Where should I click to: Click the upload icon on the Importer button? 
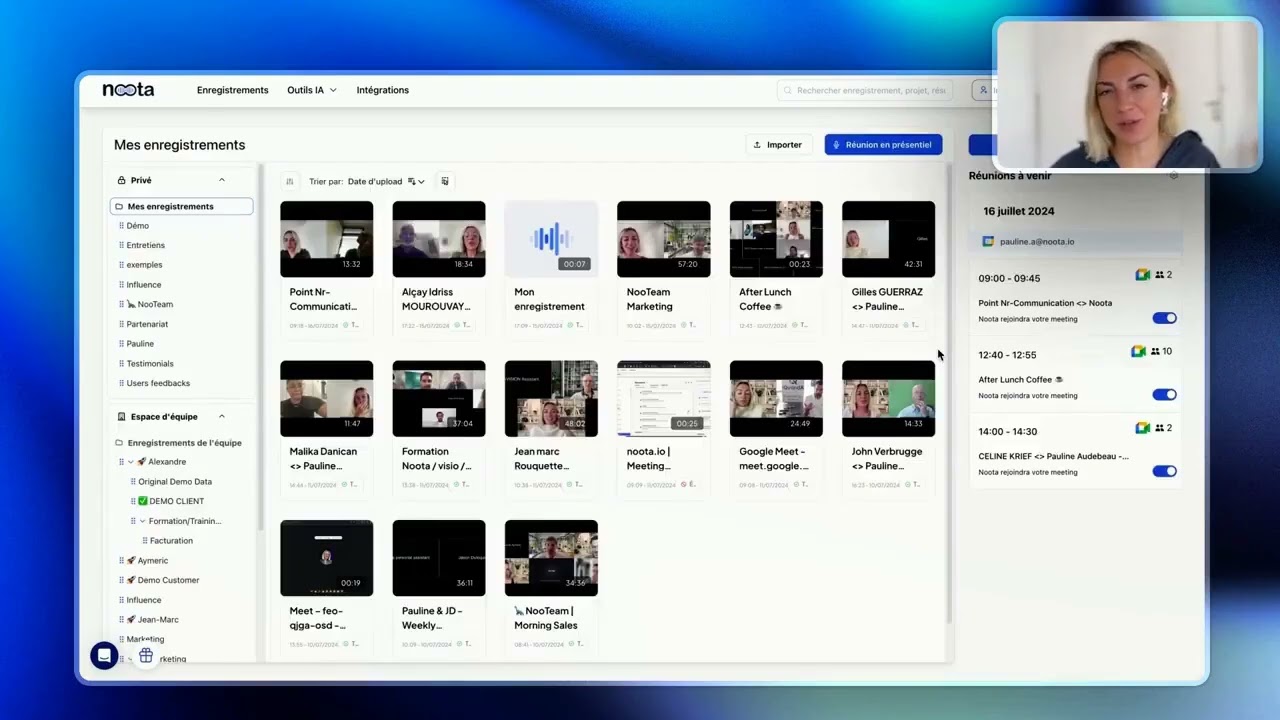757,145
